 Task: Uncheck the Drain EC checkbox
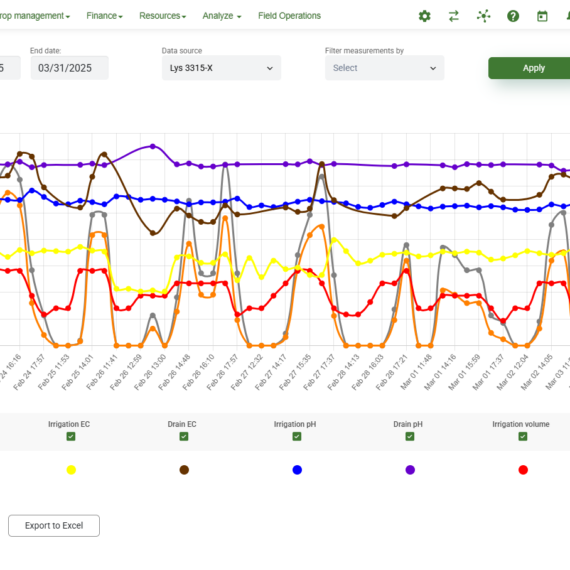click(x=184, y=436)
